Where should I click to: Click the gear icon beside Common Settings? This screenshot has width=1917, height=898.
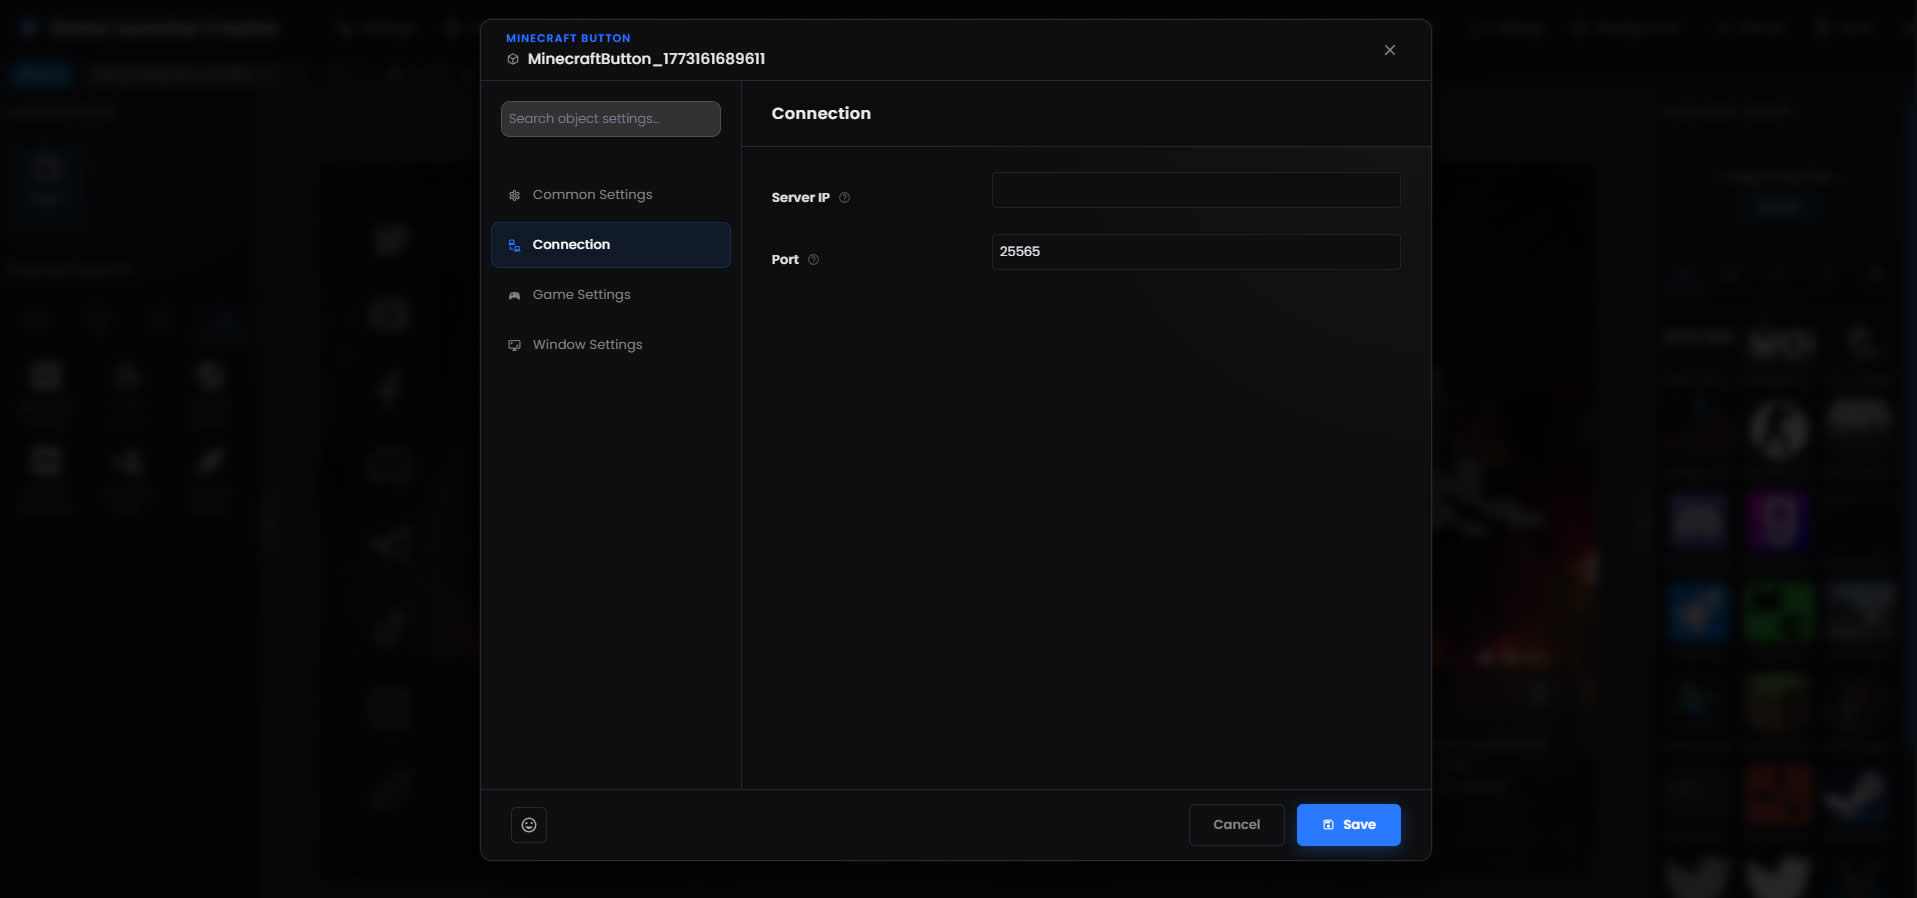tap(514, 195)
